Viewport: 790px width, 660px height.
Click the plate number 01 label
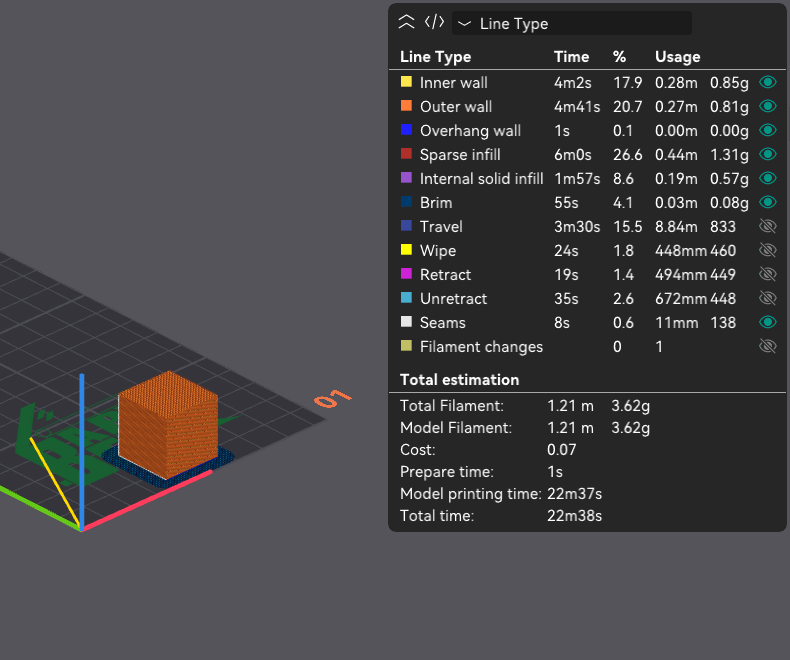(x=332, y=398)
